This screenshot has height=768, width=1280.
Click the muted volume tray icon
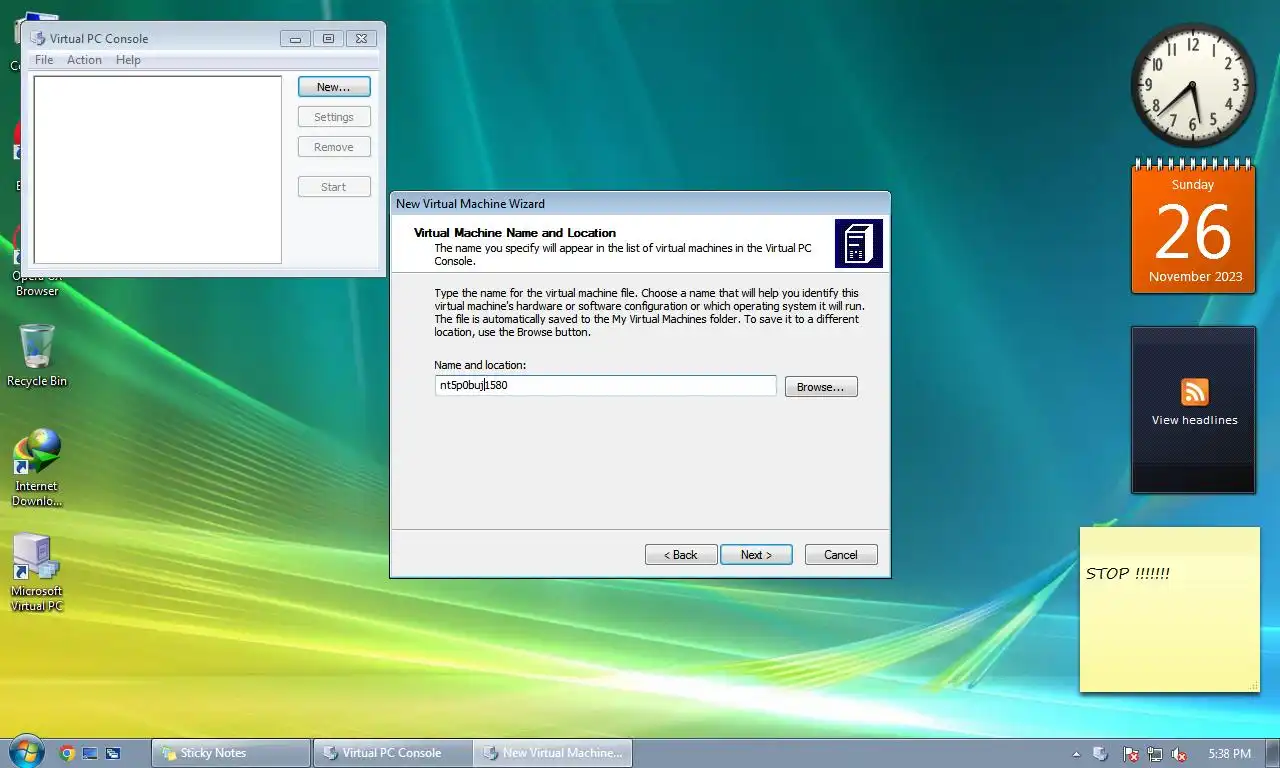pos(1179,754)
